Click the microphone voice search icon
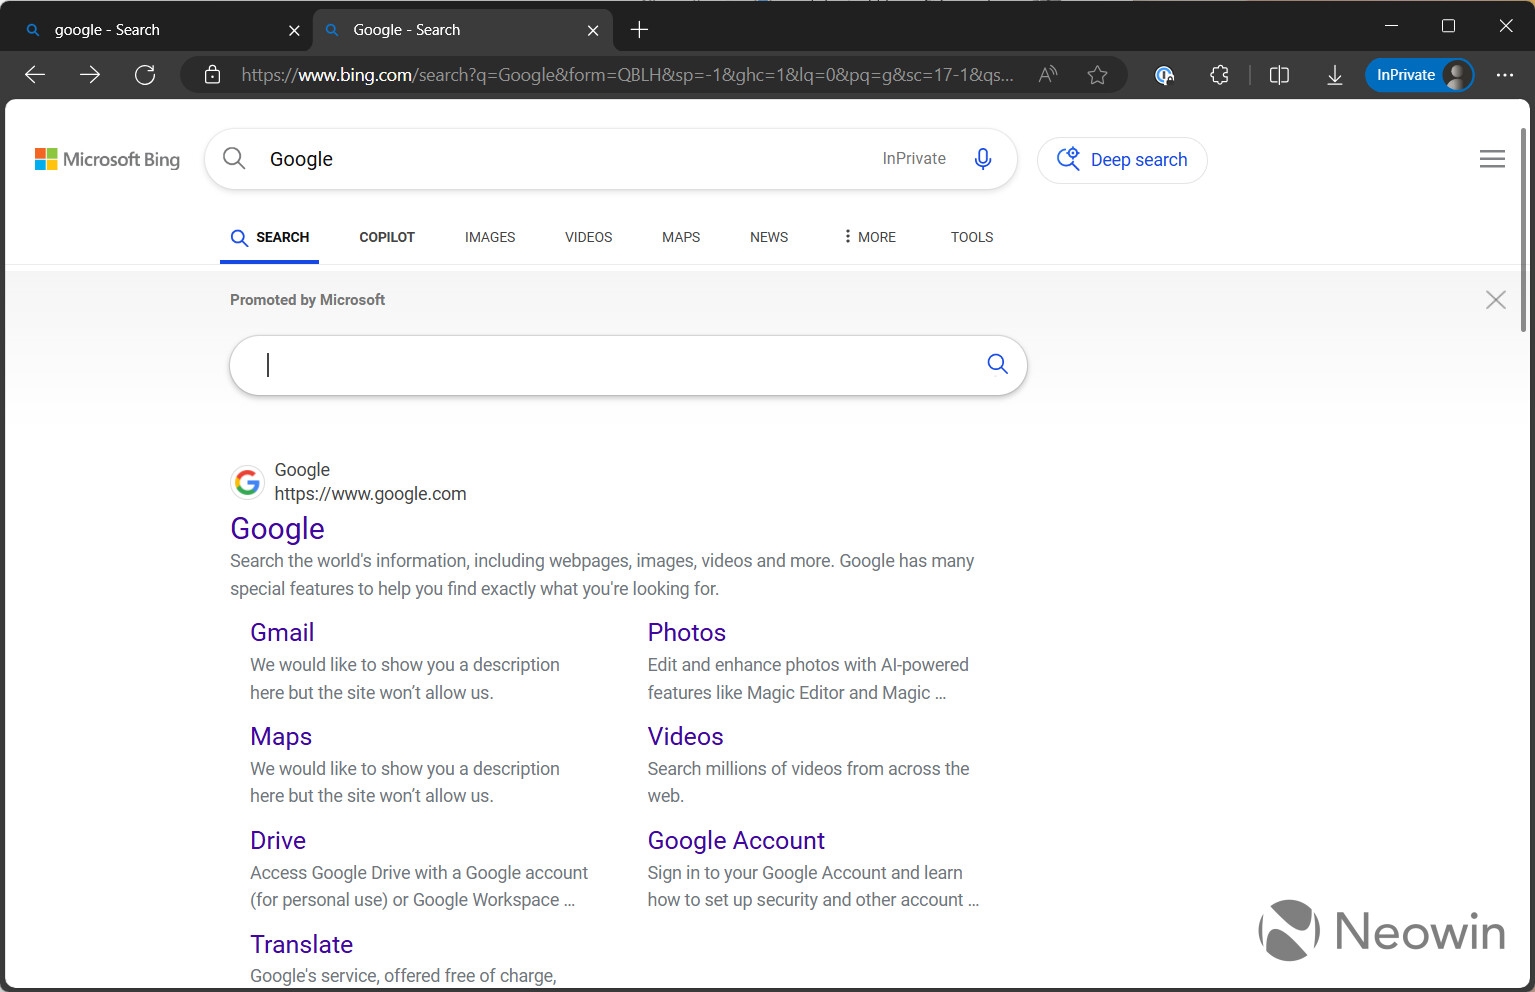The width and height of the screenshot is (1535, 992). pos(982,159)
